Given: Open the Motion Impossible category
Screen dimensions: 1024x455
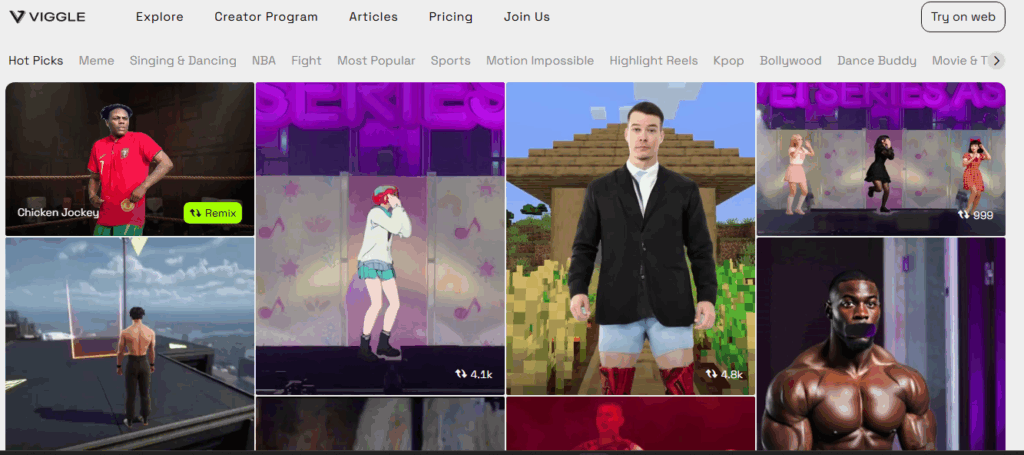Looking at the screenshot, I should (540, 61).
